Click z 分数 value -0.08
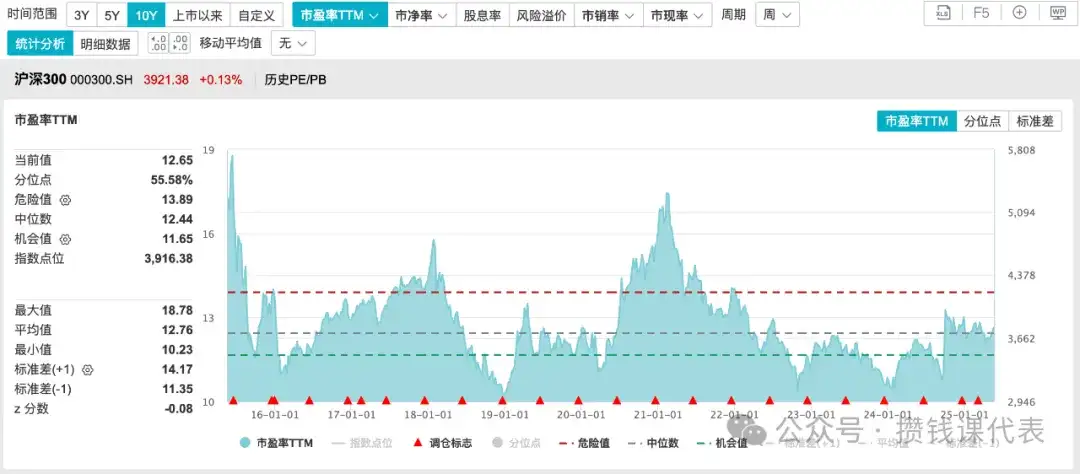 pos(179,409)
